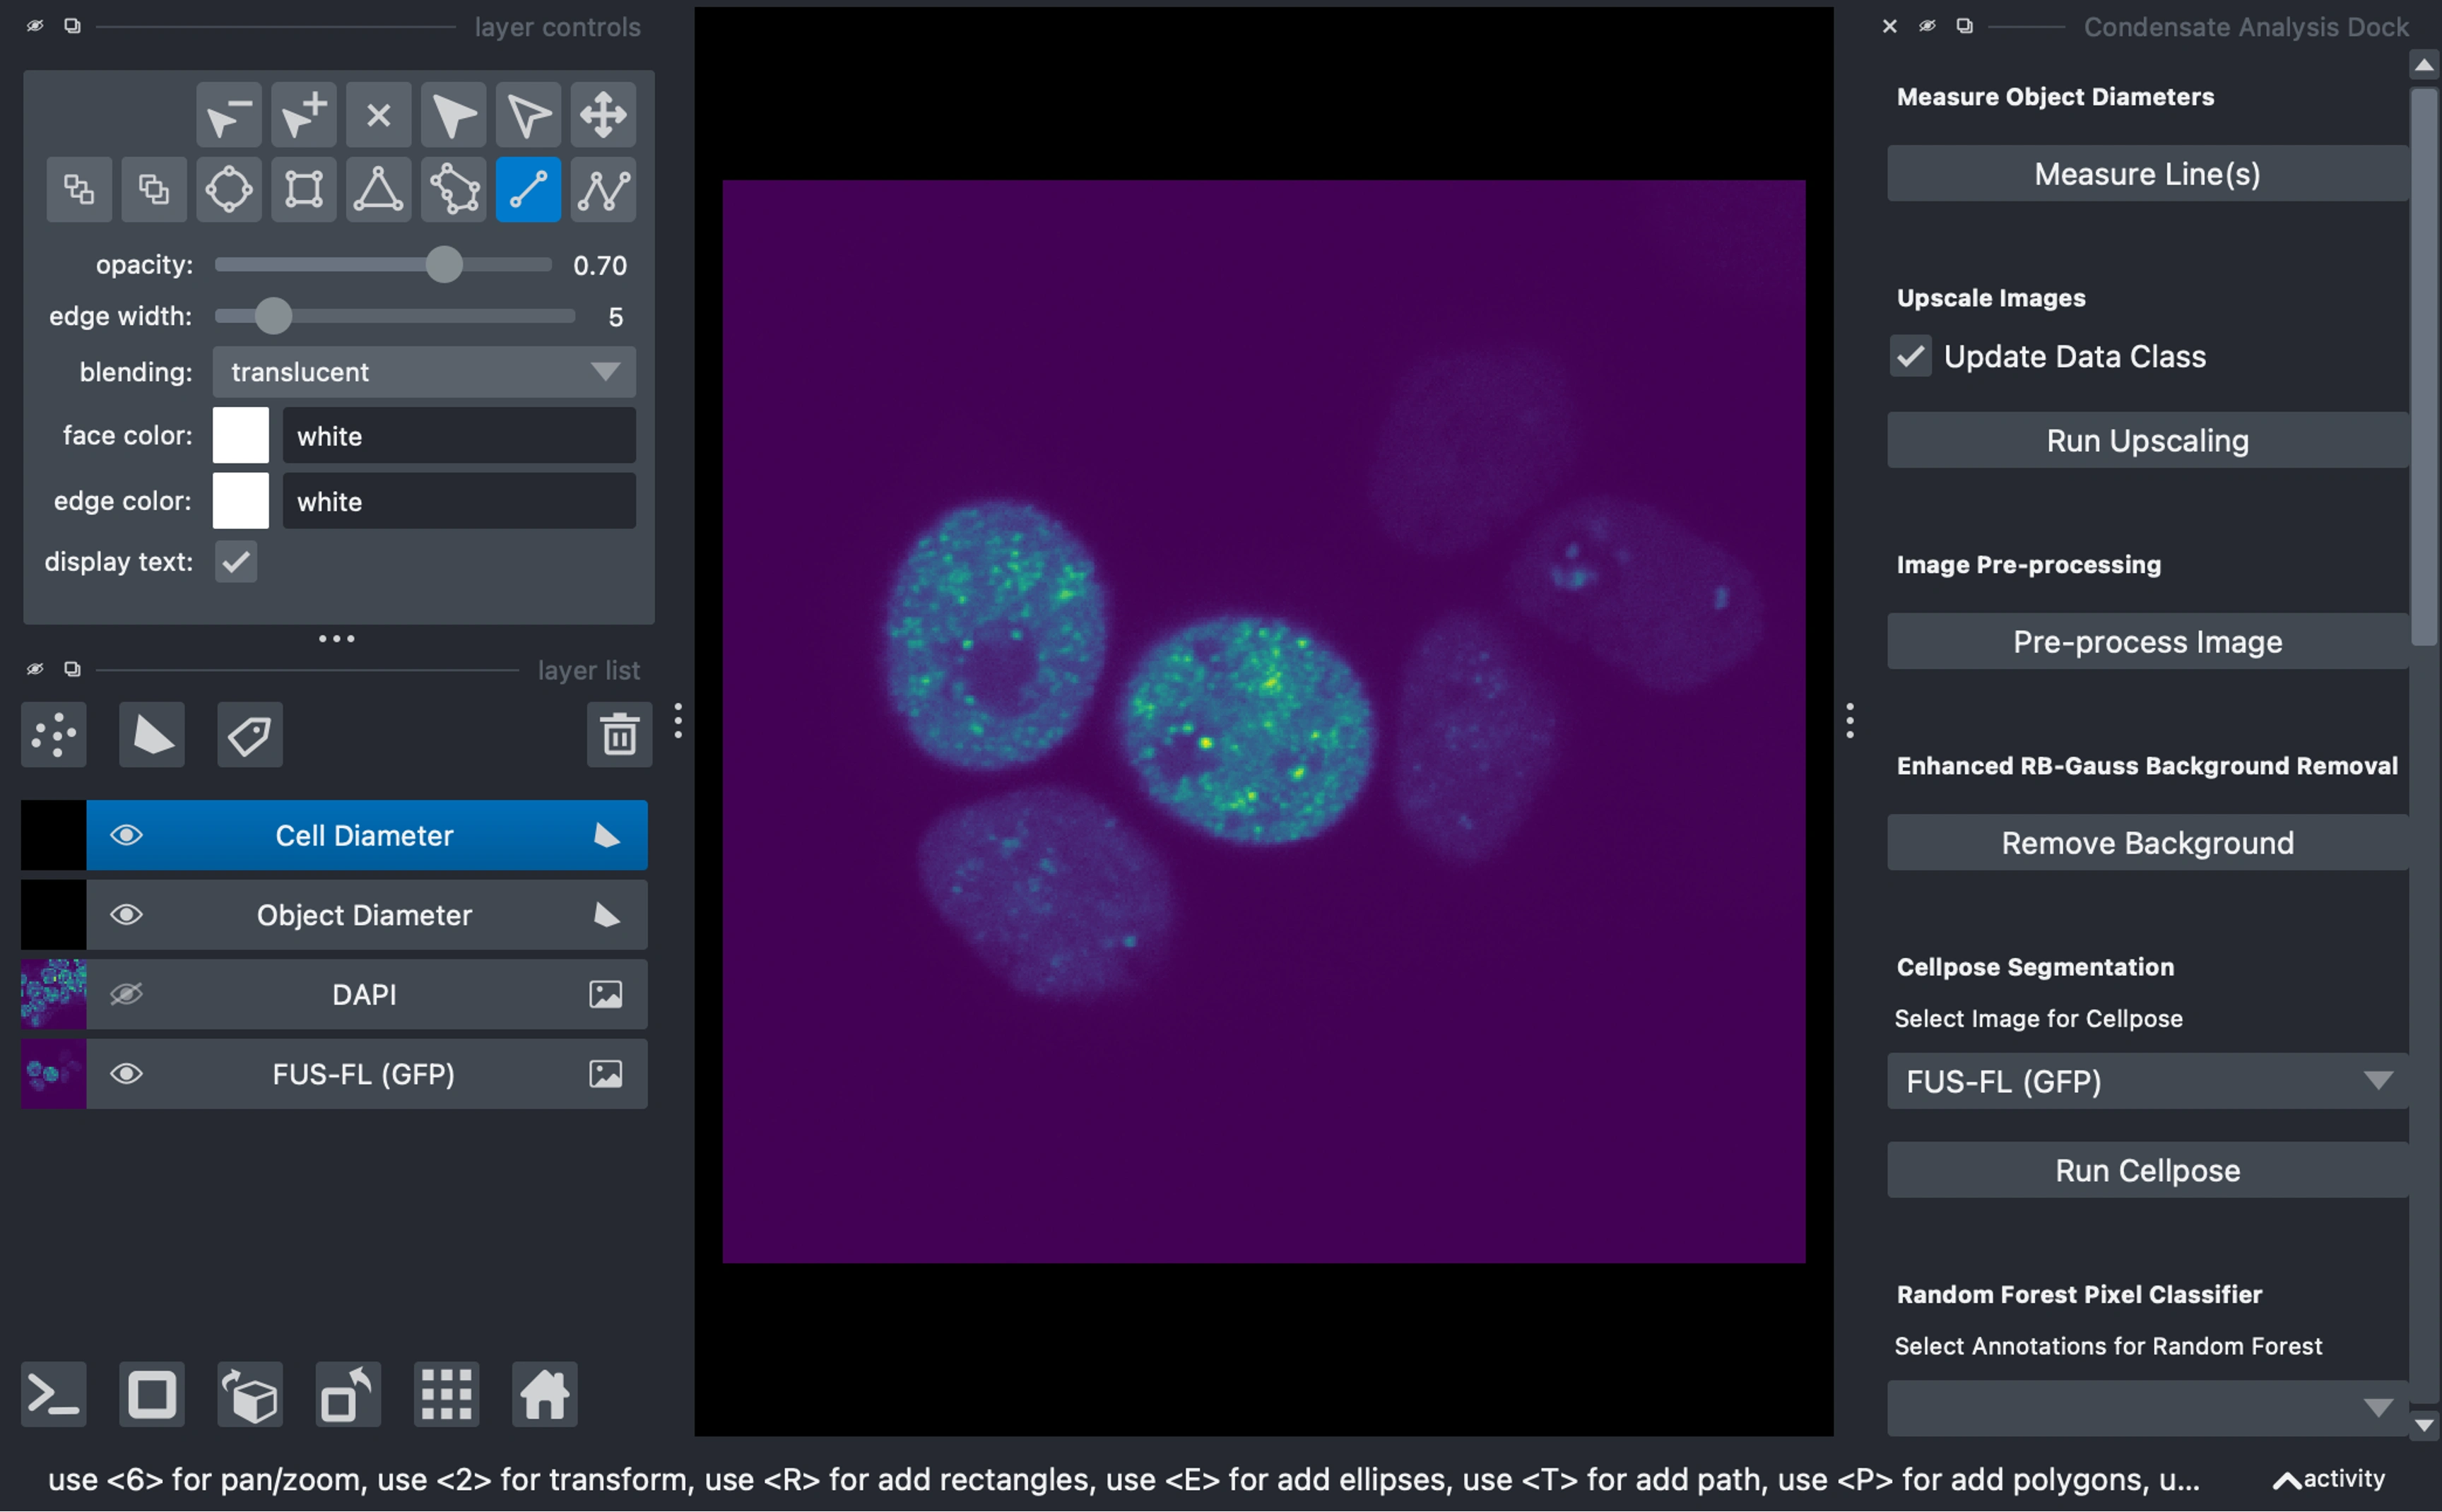The image size is (2442, 1512).
Task: Open the console toggle icon
Action: tap(54, 1393)
